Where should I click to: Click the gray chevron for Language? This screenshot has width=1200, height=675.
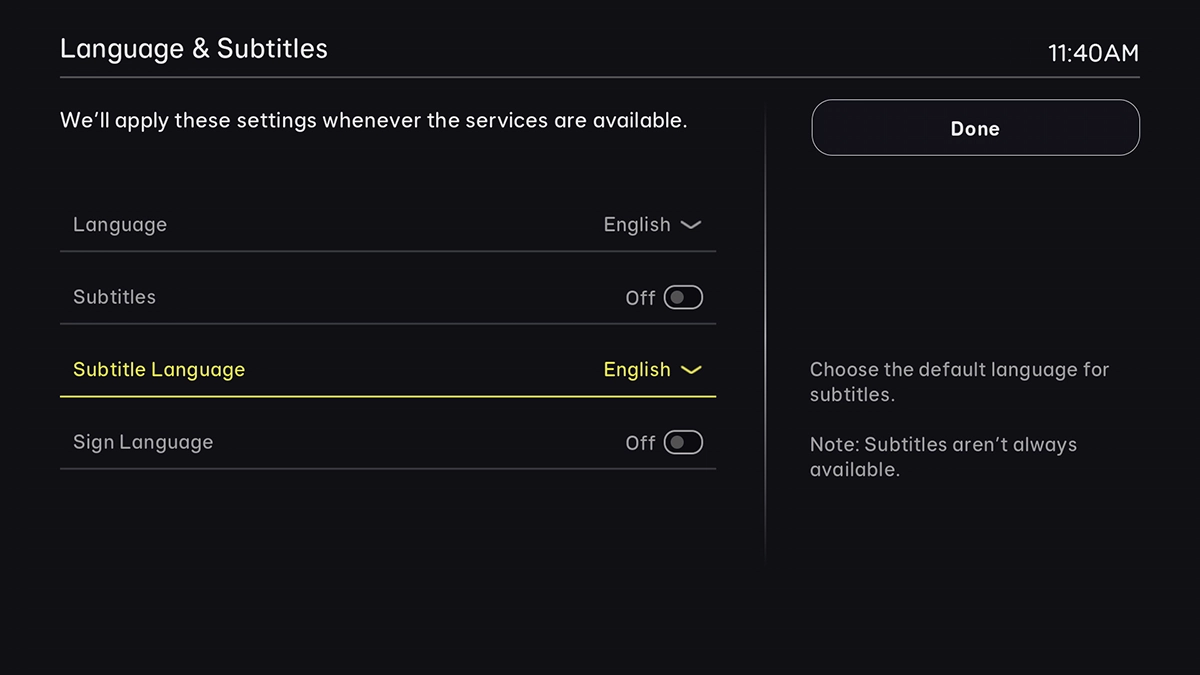click(691, 225)
